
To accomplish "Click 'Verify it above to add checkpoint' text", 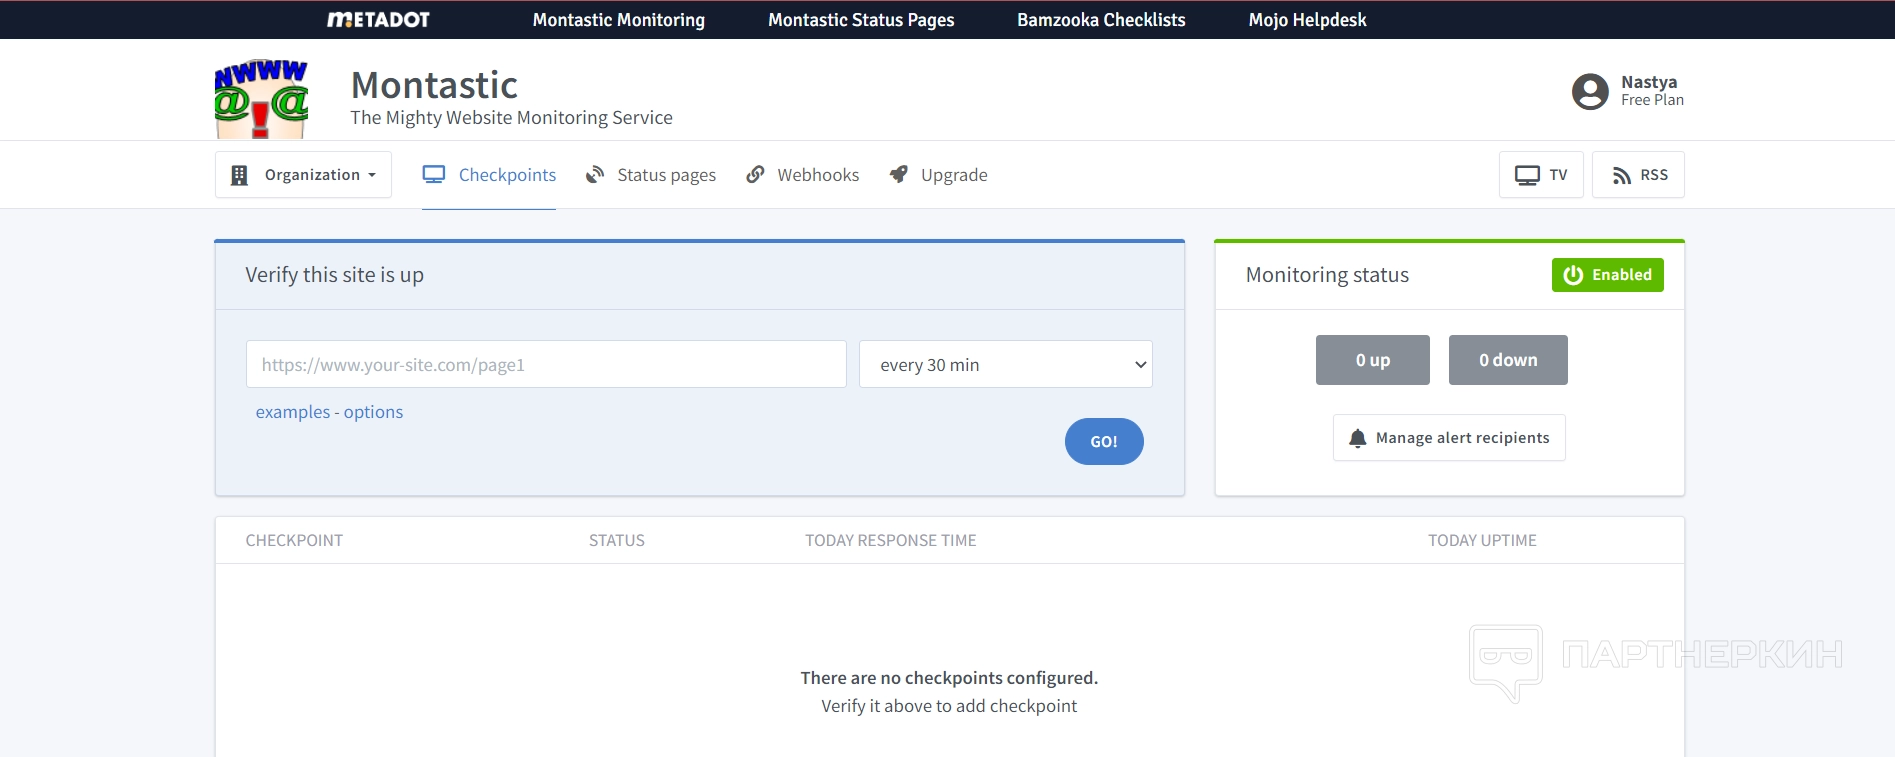I will coord(949,706).
